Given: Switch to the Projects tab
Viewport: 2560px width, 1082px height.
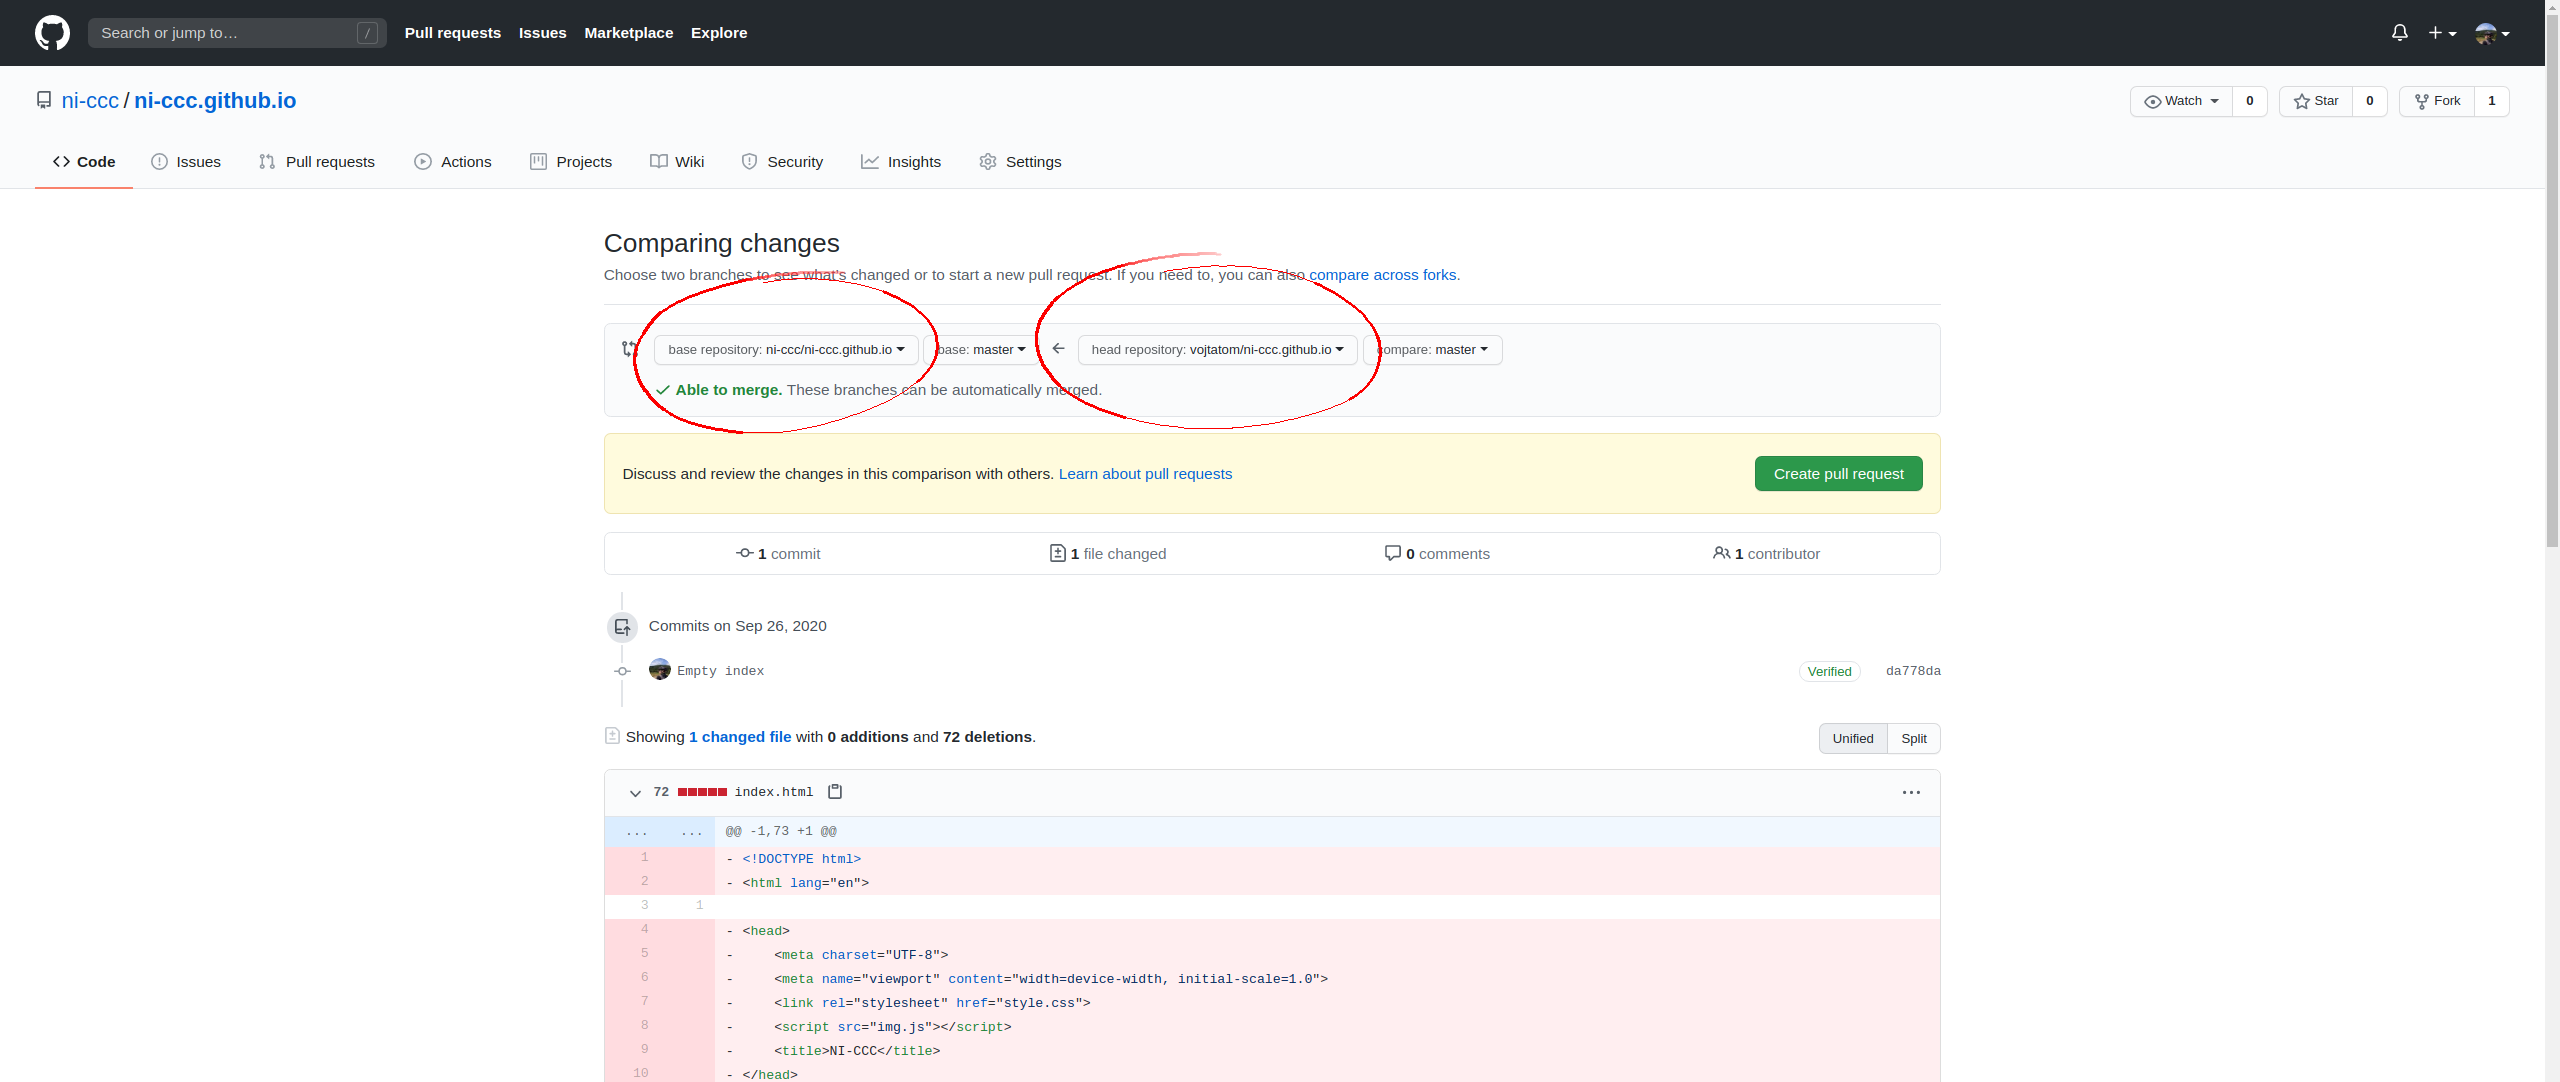Looking at the screenshot, I should coord(571,162).
